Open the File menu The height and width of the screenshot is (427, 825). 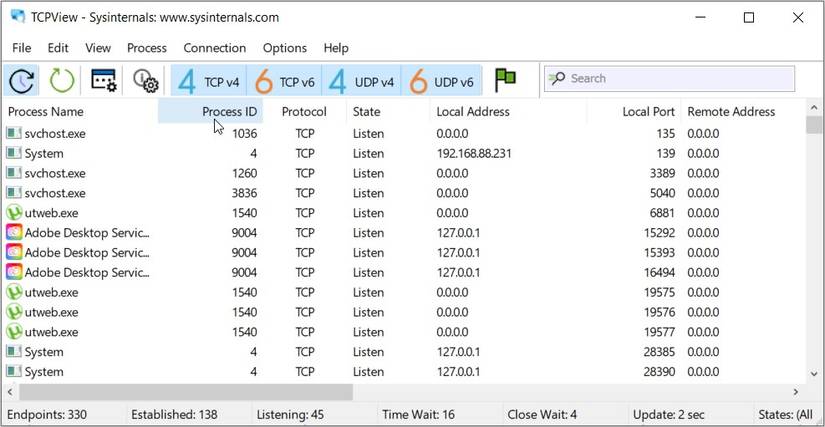tap(22, 48)
